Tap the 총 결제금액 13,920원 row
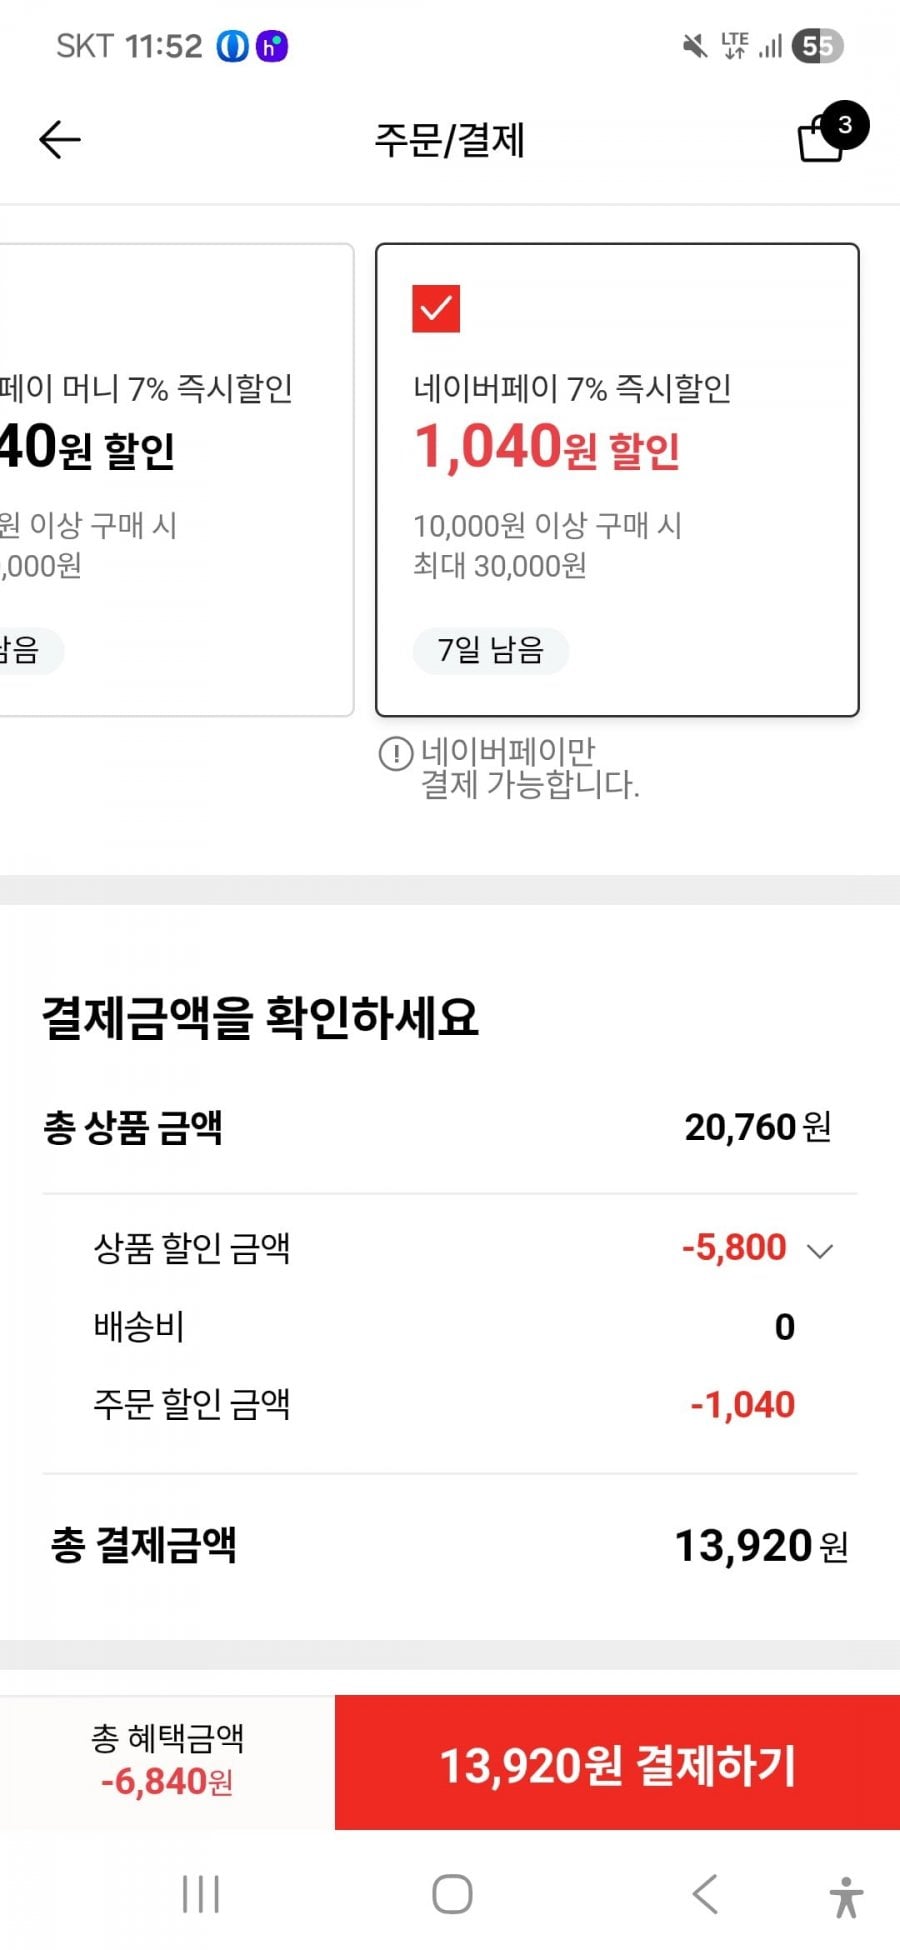This screenshot has height=1950, width=900. (x=450, y=1546)
